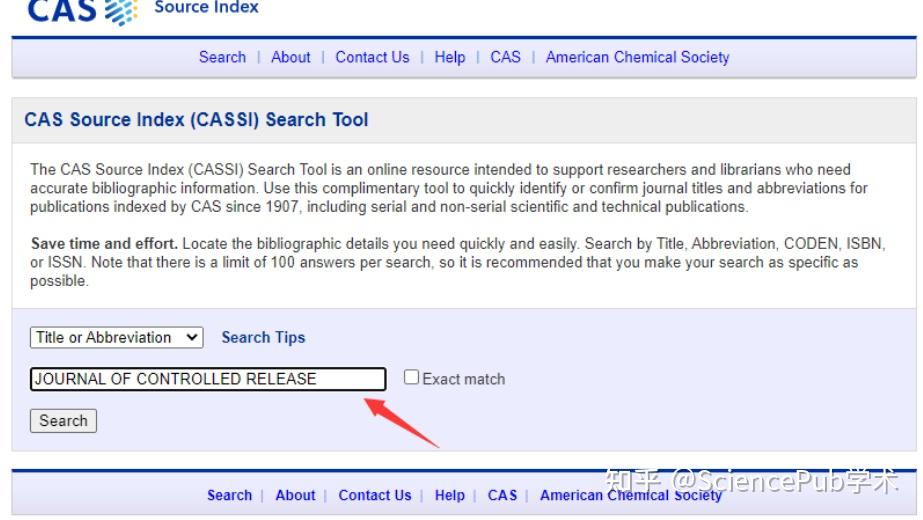Open Contact Us in footer navigation

(375, 495)
